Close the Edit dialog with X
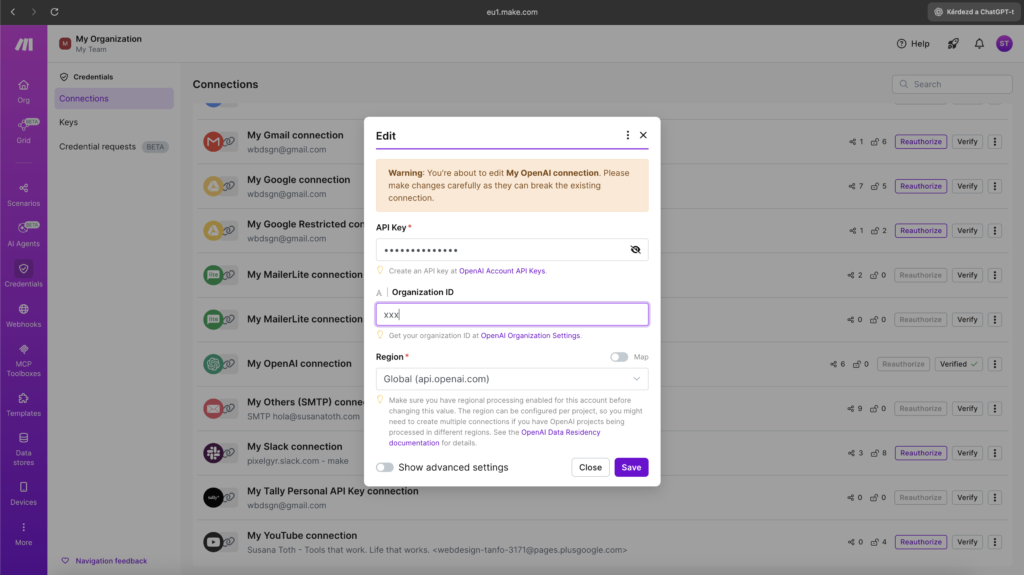The image size is (1024, 575). click(x=643, y=135)
